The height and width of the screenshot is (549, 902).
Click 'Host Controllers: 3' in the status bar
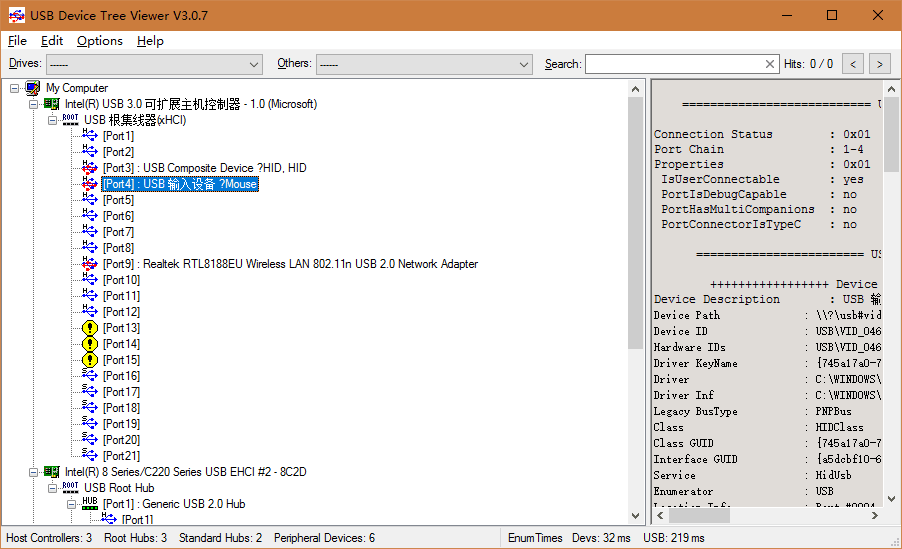click(x=49, y=538)
